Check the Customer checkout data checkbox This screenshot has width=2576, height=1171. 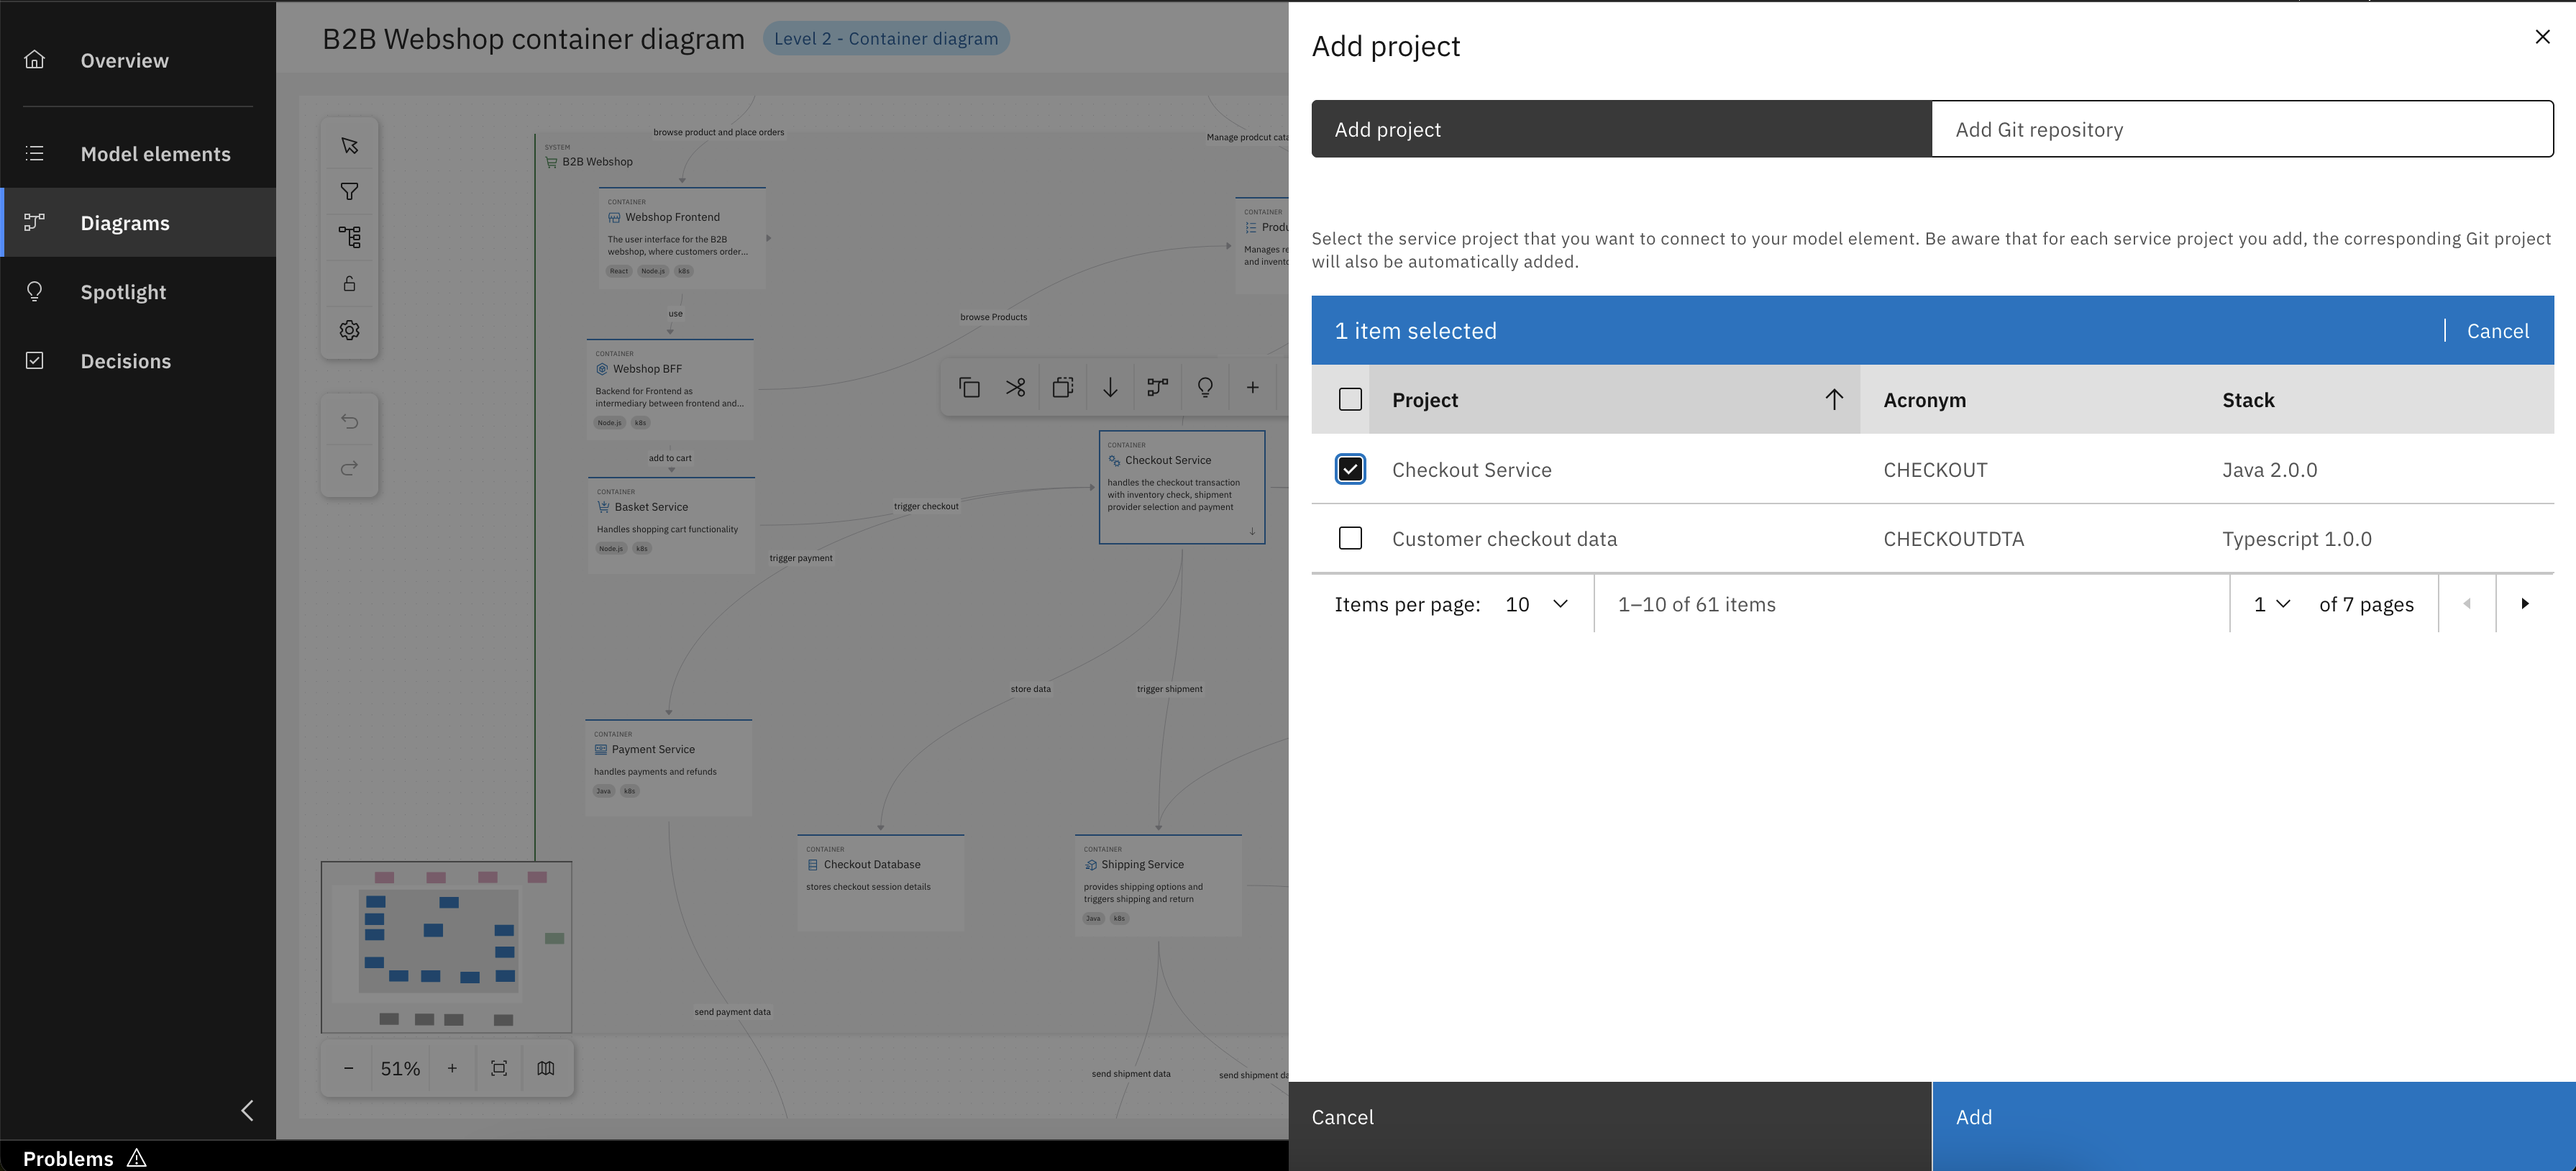coord(1350,538)
